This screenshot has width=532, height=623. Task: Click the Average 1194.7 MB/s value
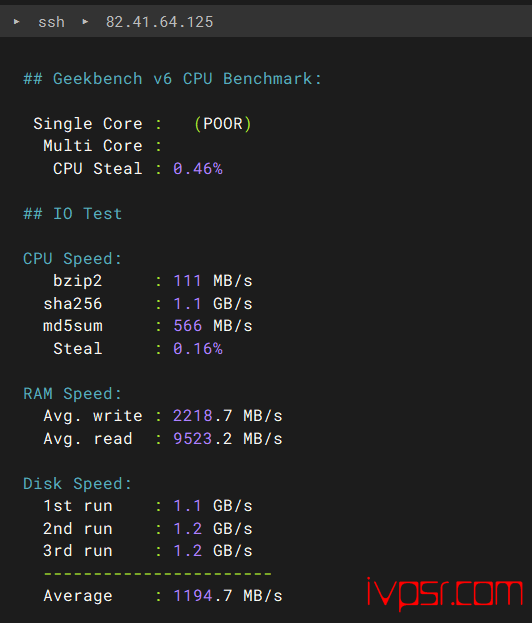point(228,596)
